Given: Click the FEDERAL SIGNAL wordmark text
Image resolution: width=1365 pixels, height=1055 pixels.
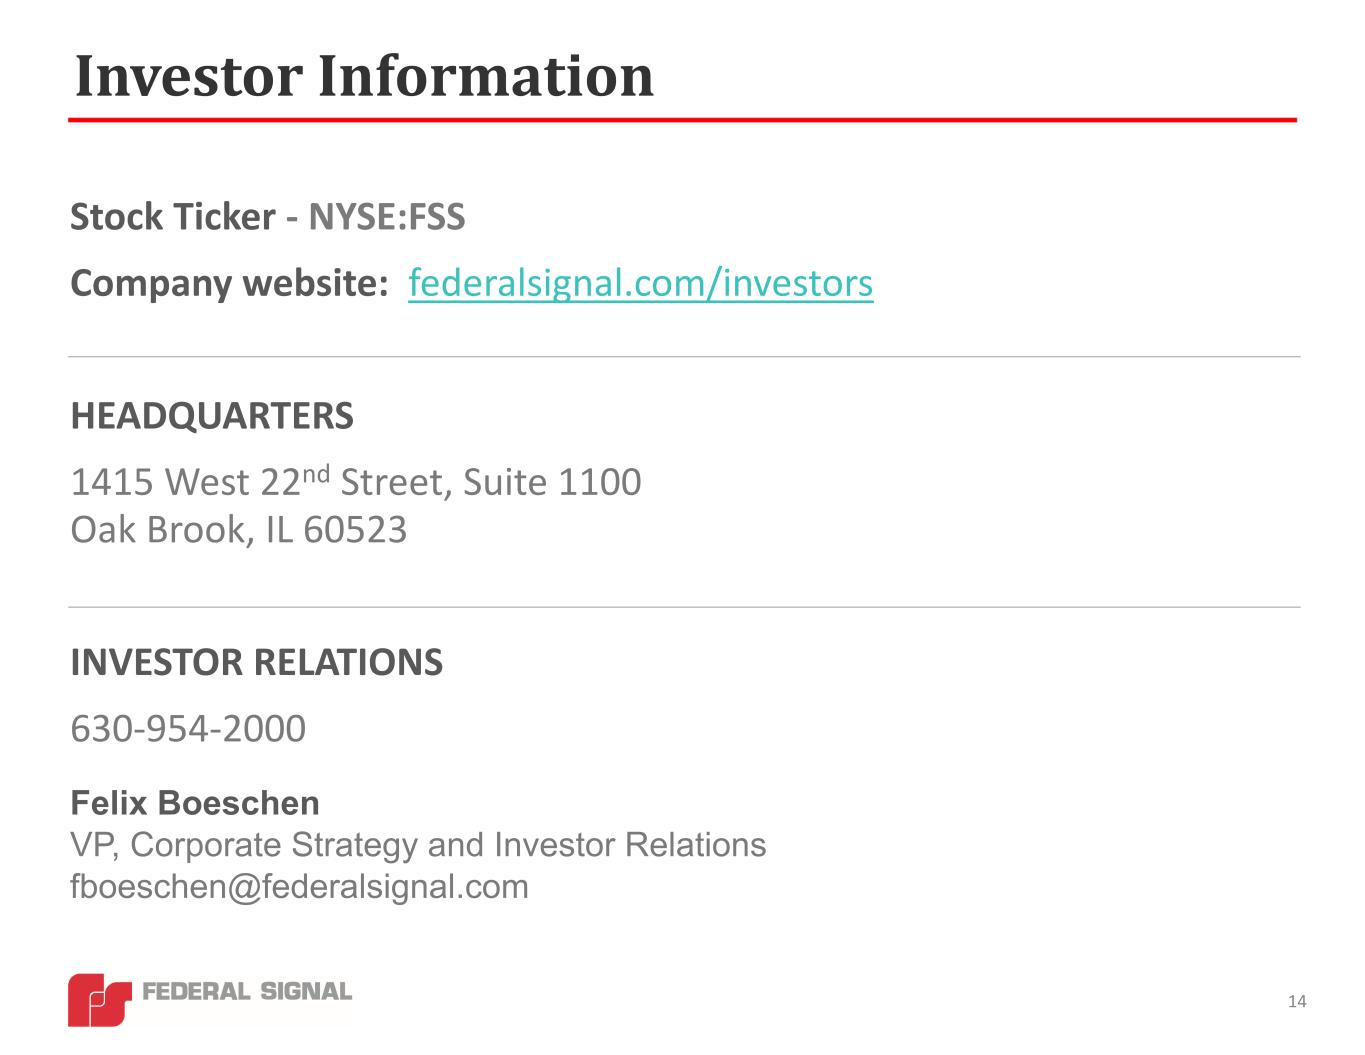Looking at the screenshot, I should (x=247, y=991).
